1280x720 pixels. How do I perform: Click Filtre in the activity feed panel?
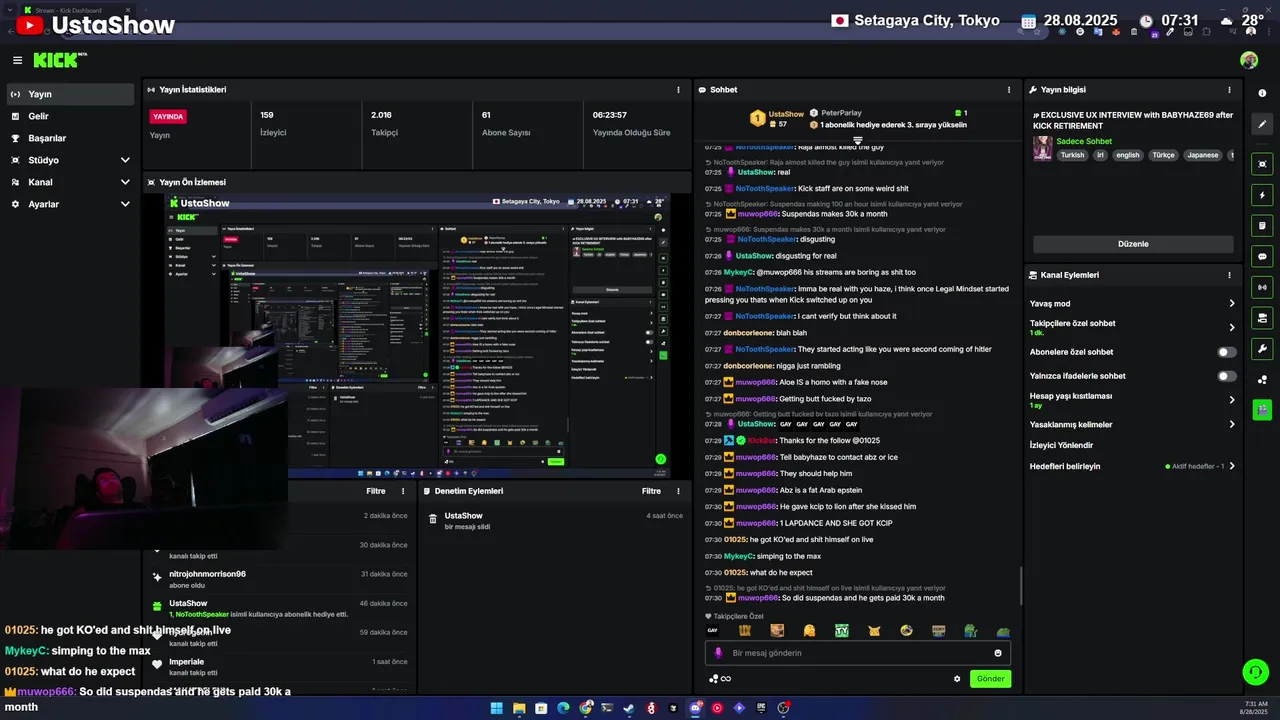click(x=376, y=491)
